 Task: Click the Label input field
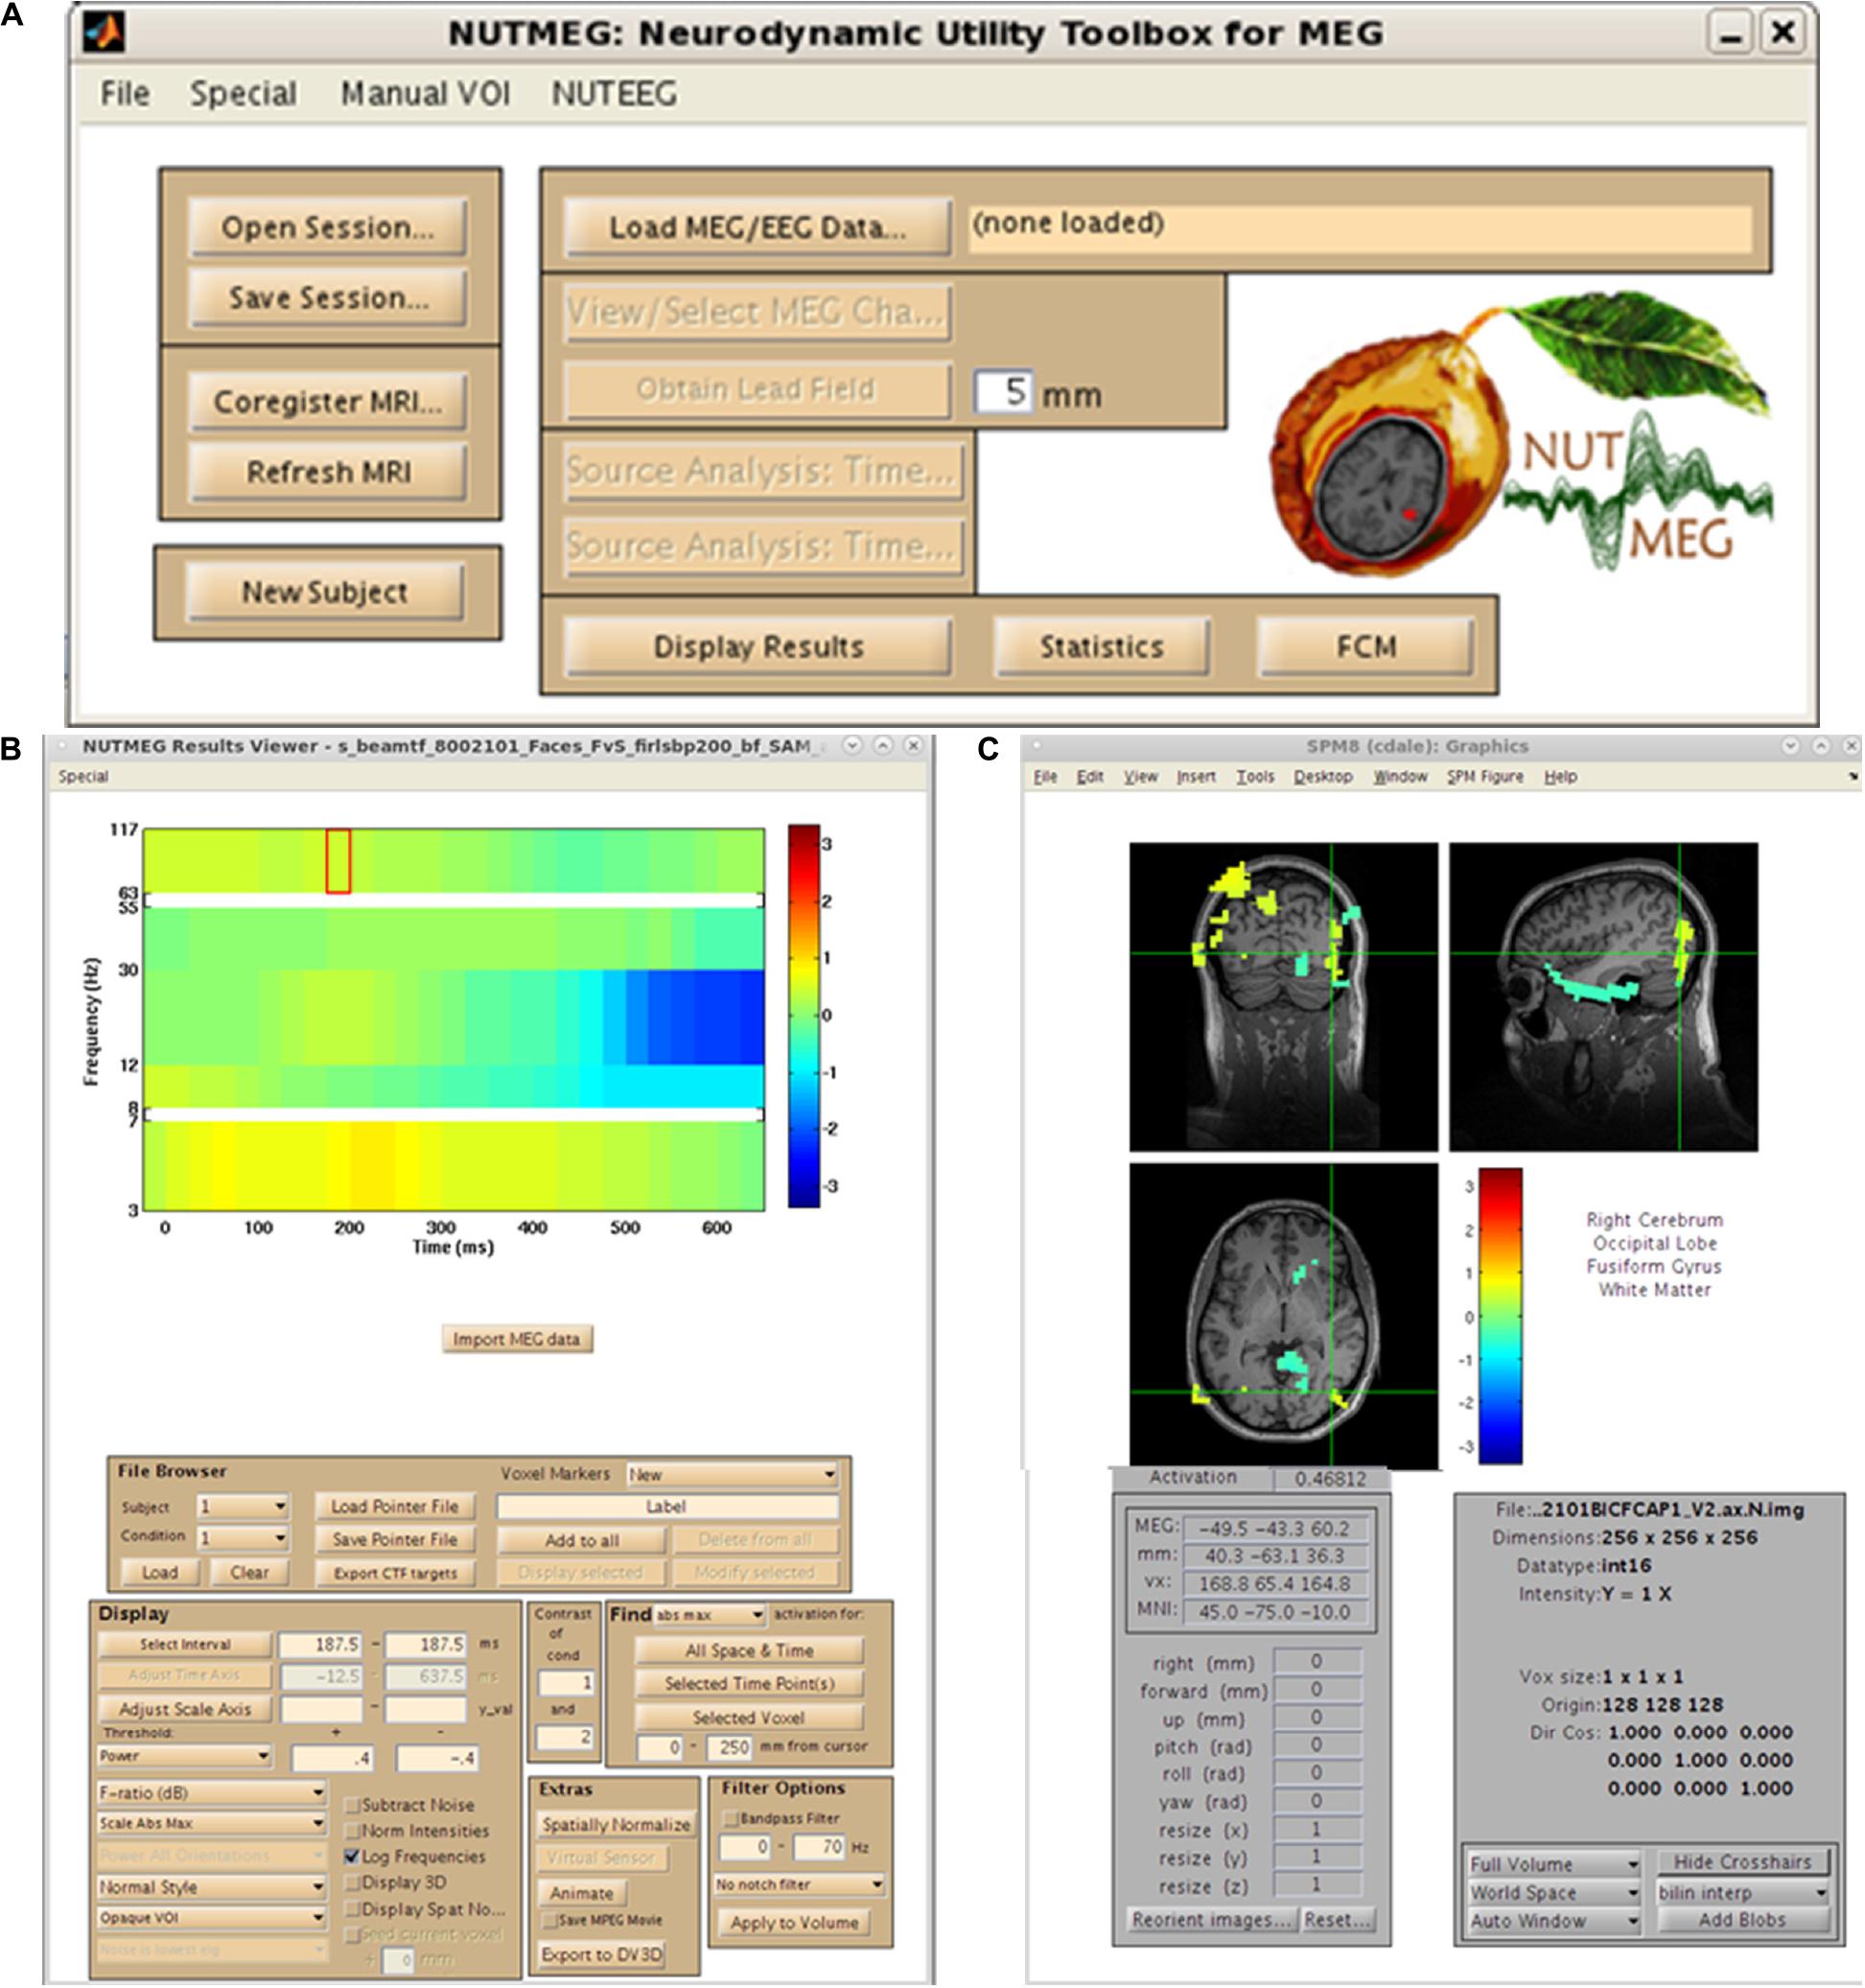click(x=667, y=1507)
